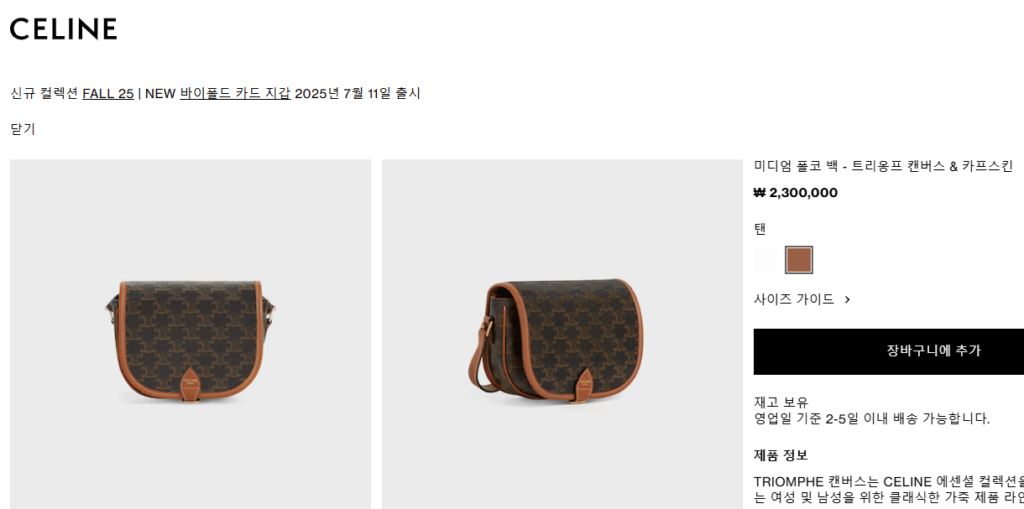The width and height of the screenshot is (1024, 509).
Task: View the front-facing bag product image
Action: click(x=190, y=334)
